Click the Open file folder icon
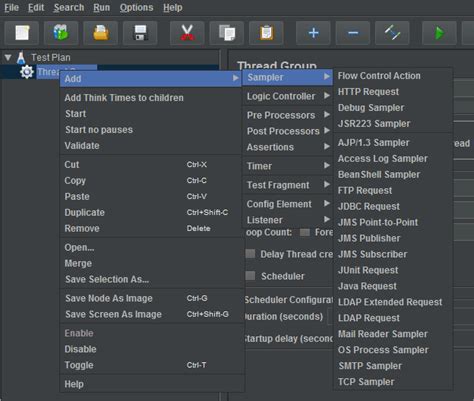This screenshot has height=401, width=474. (x=101, y=33)
